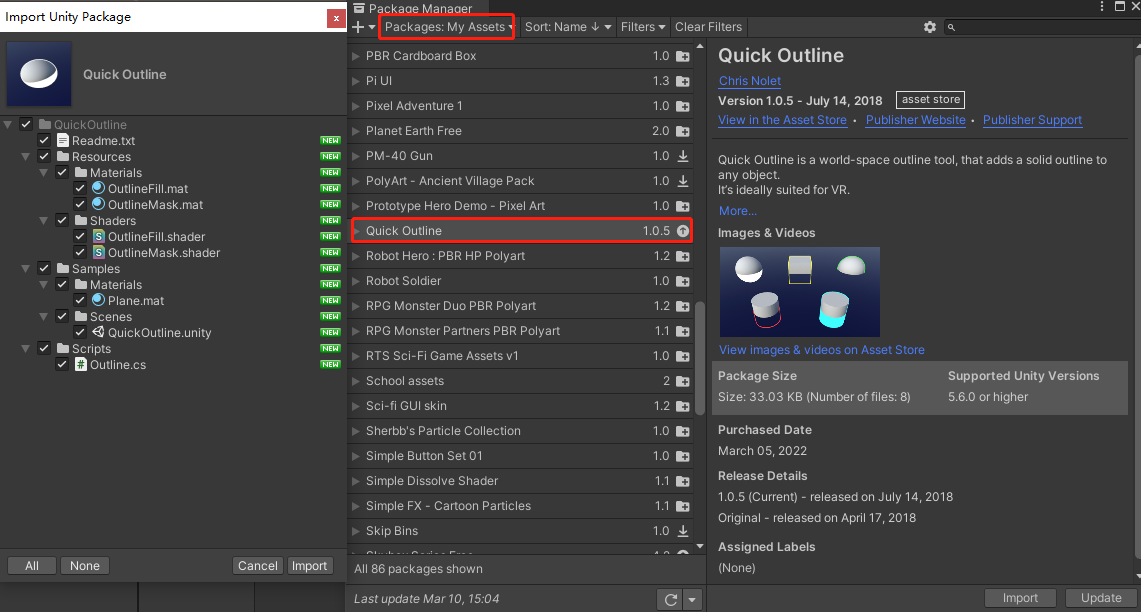Expand description with the More... link
1141x612 pixels.
737,211
